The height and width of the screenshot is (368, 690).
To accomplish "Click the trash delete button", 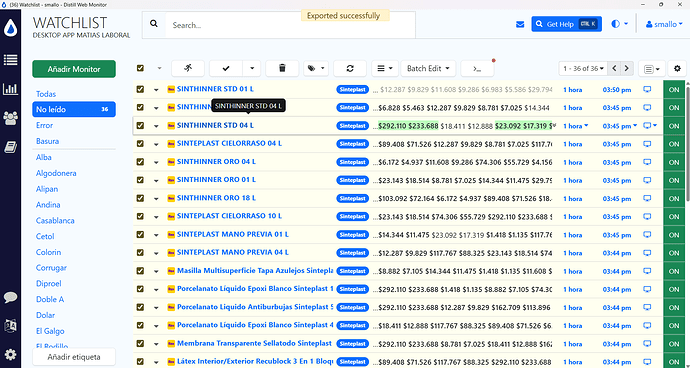I will point(283,68).
